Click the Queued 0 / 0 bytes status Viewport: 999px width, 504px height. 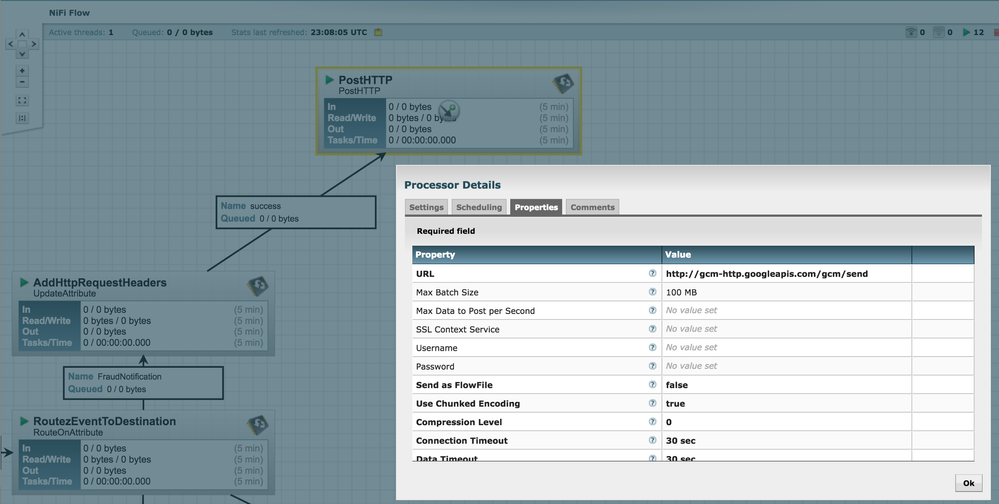pos(172,32)
